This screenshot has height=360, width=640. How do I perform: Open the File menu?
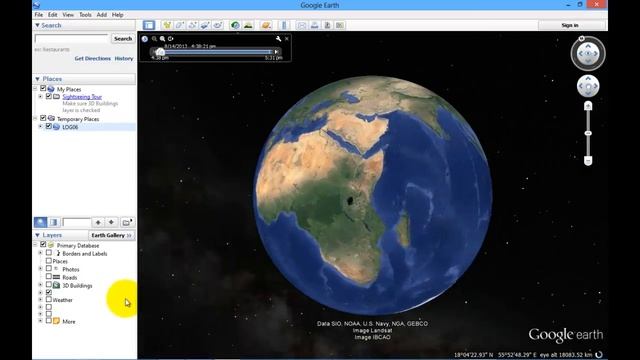(x=39, y=15)
